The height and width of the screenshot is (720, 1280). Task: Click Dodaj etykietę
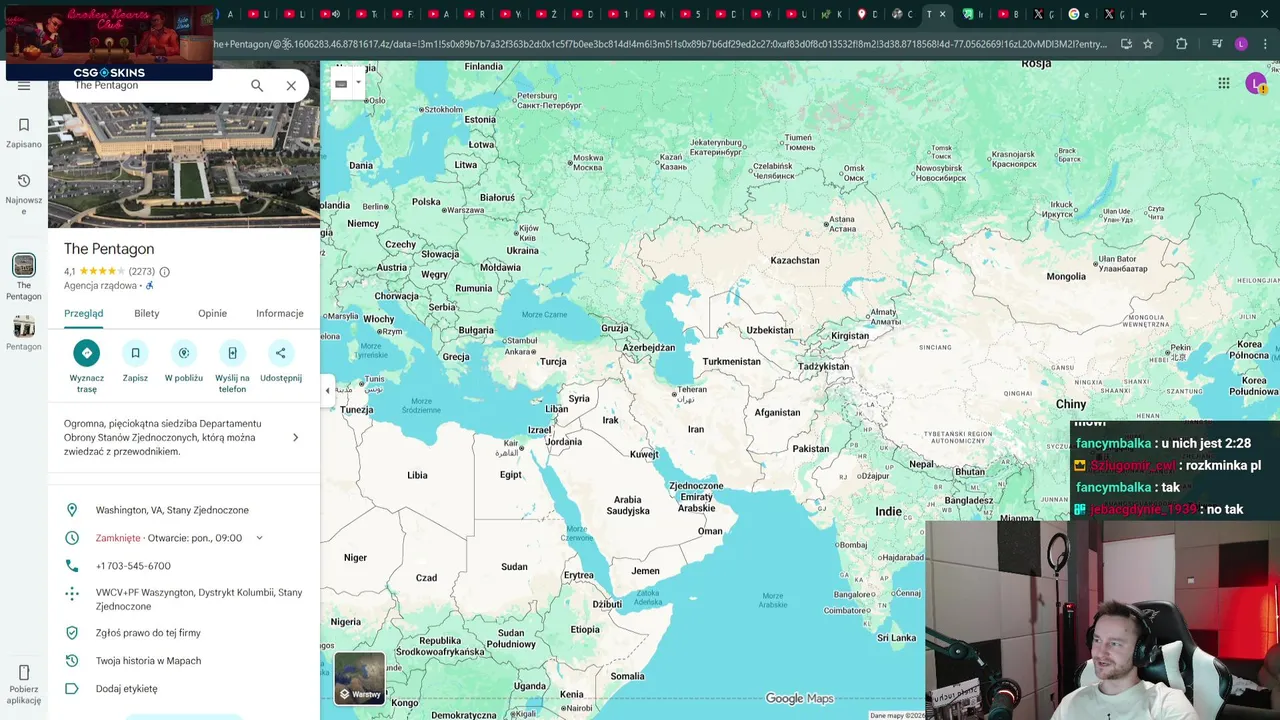tap(126, 689)
